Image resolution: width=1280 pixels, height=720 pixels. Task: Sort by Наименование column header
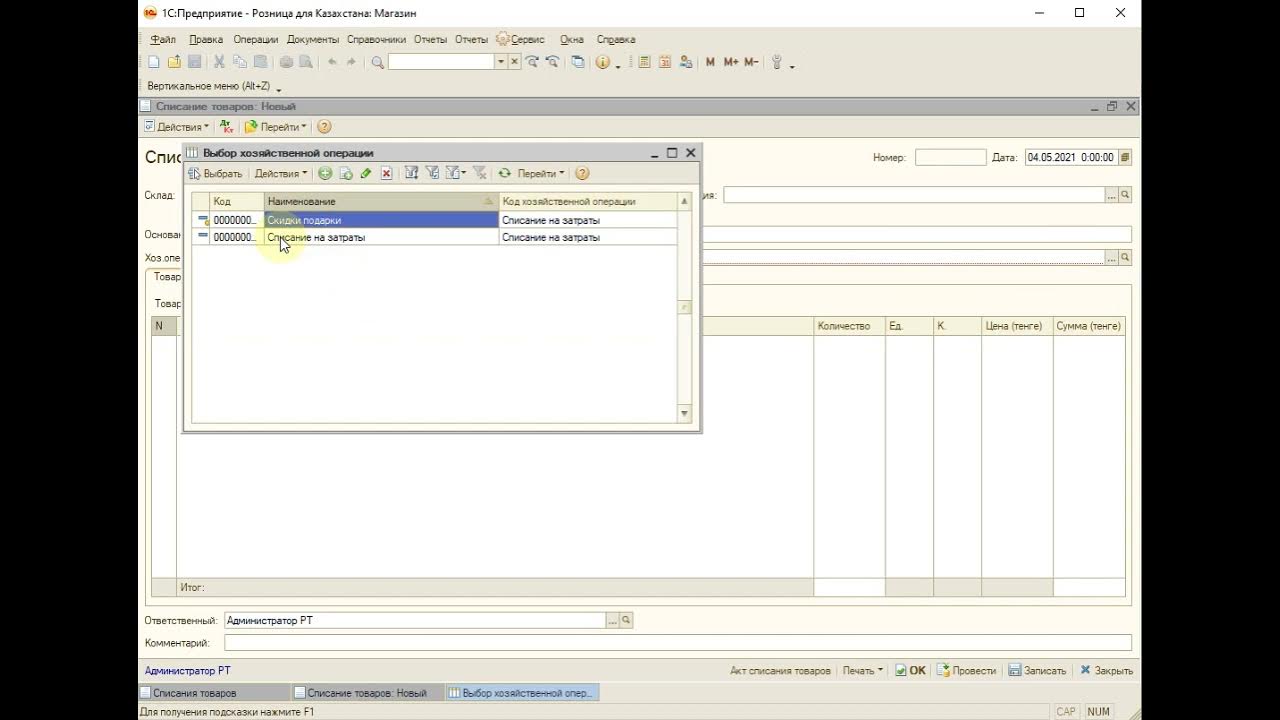pos(381,201)
